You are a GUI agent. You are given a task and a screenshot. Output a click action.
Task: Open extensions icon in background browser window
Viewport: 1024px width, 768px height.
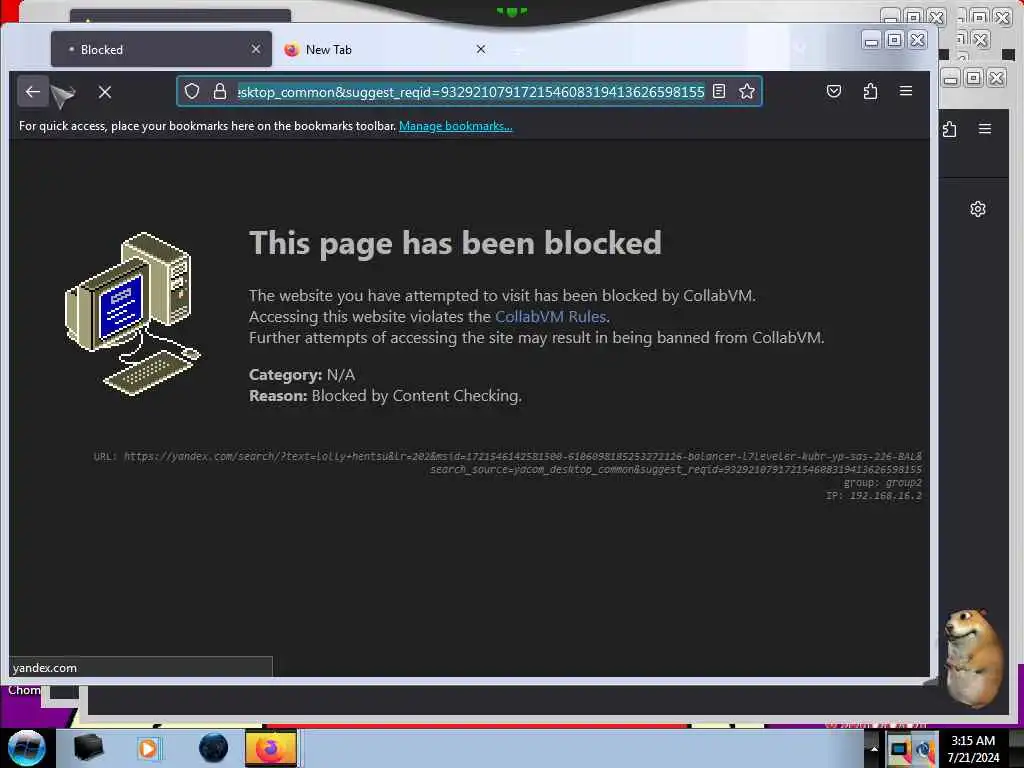[x=950, y=129]
